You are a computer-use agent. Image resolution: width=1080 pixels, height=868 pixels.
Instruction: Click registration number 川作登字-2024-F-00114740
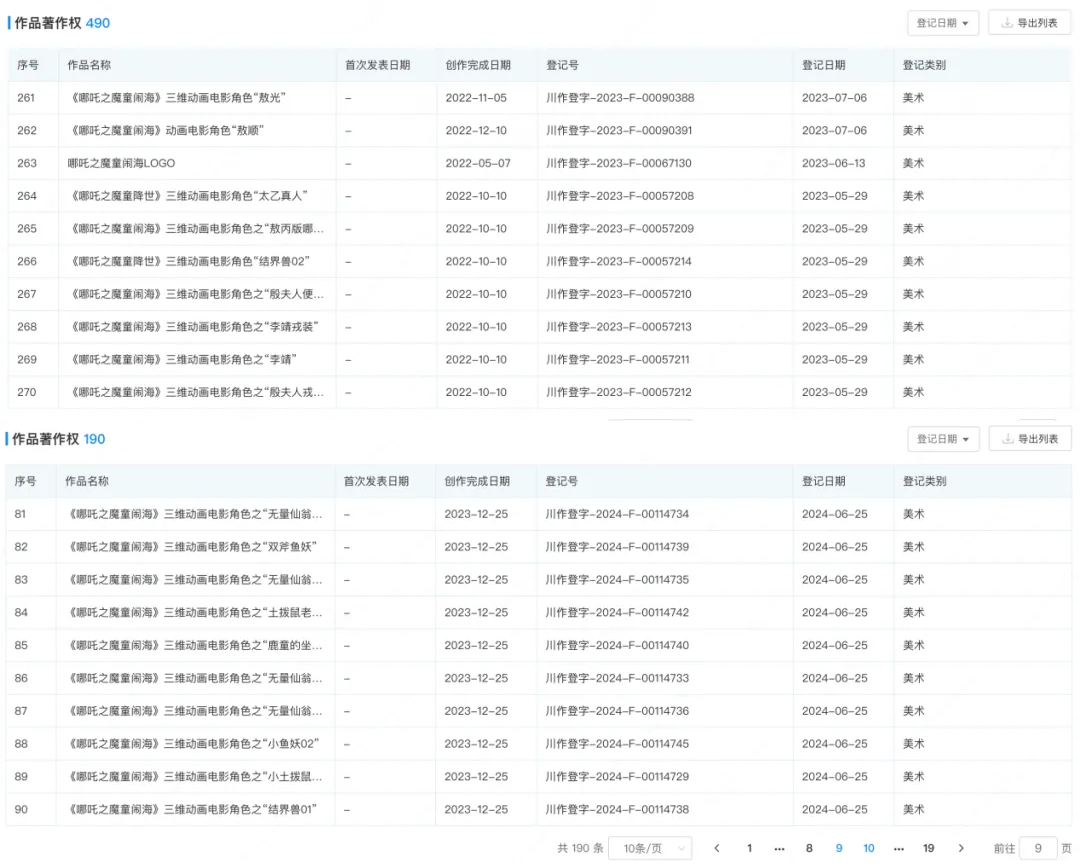(617, 645)
